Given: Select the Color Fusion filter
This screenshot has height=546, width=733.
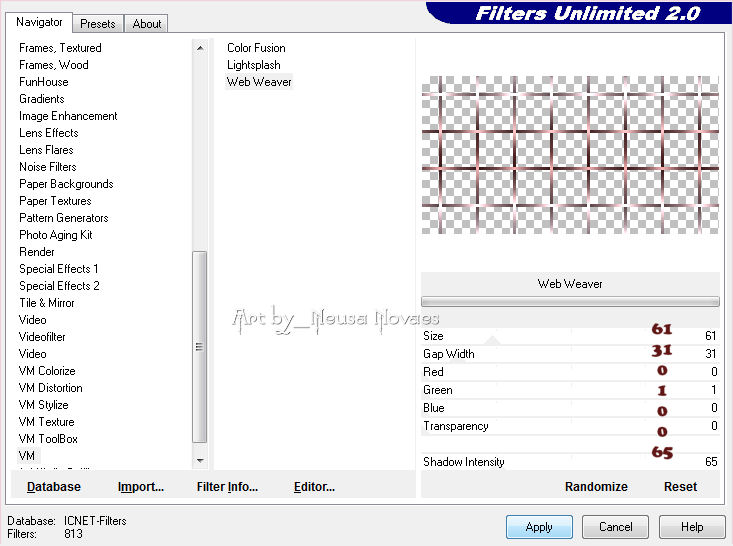Looking at the screenshot, I should point(256,48).
